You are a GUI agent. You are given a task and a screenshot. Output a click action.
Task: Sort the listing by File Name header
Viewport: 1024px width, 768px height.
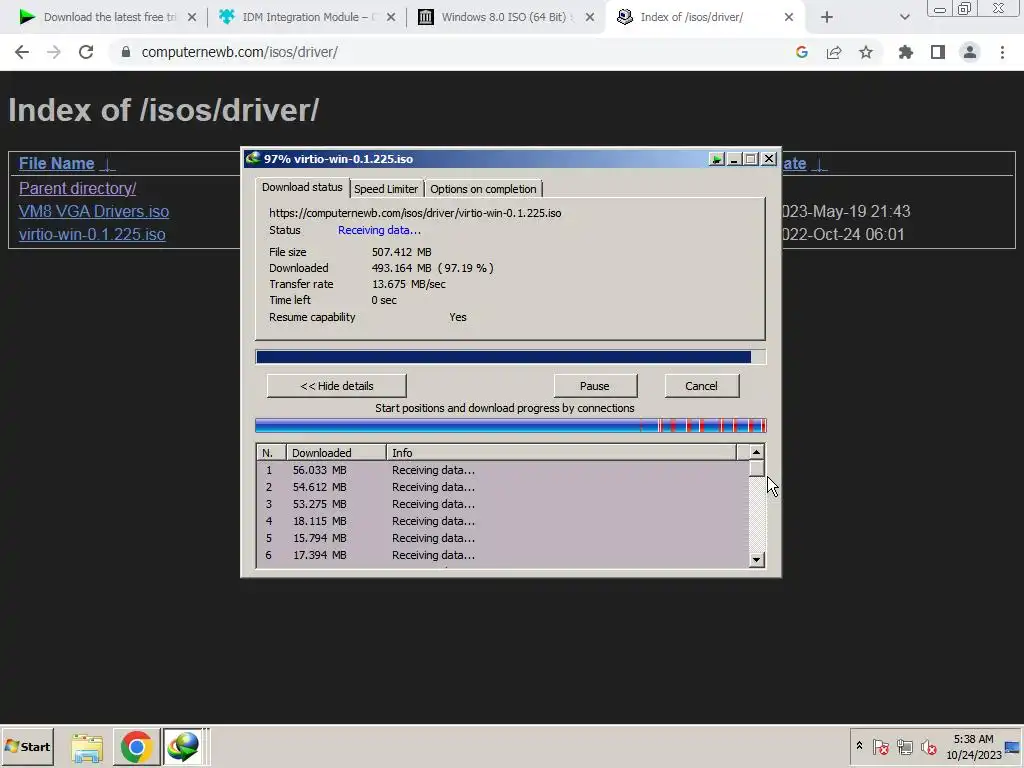(x=57, y=163)
